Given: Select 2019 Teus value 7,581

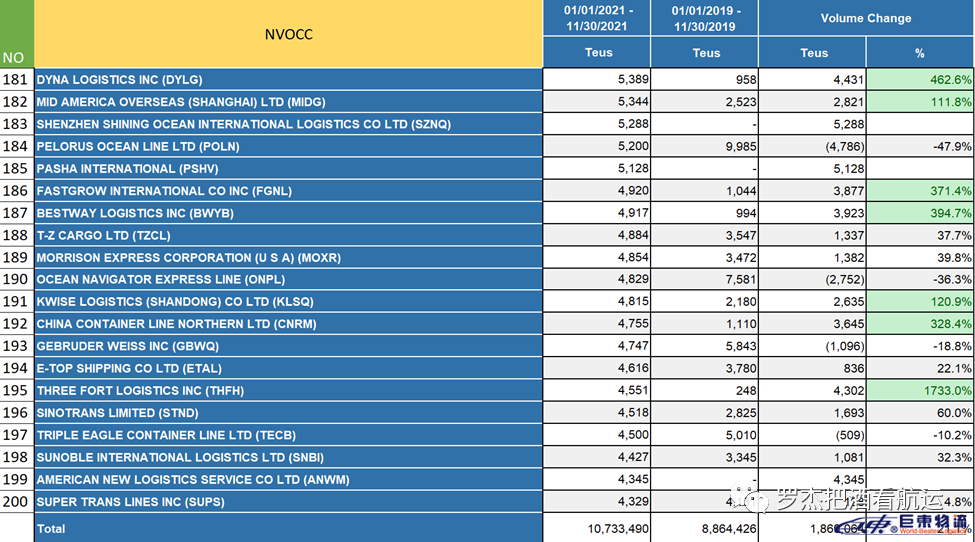Looking at the screenshot, I should click(705, 280).
